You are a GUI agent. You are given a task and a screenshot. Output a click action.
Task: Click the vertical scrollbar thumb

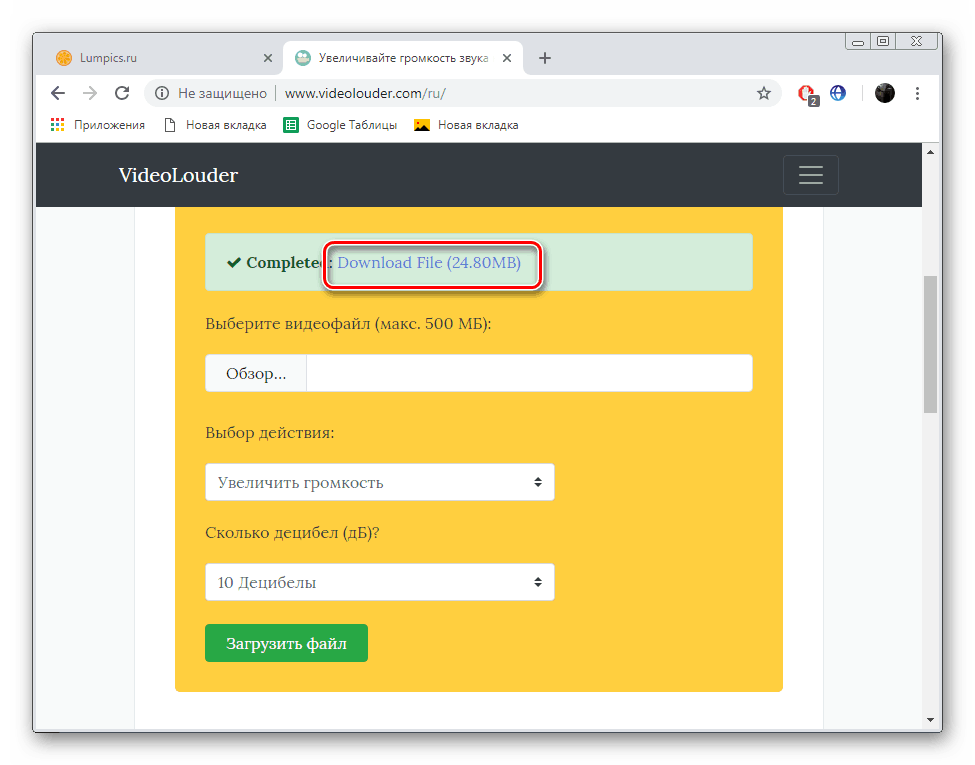click(930, 344)
